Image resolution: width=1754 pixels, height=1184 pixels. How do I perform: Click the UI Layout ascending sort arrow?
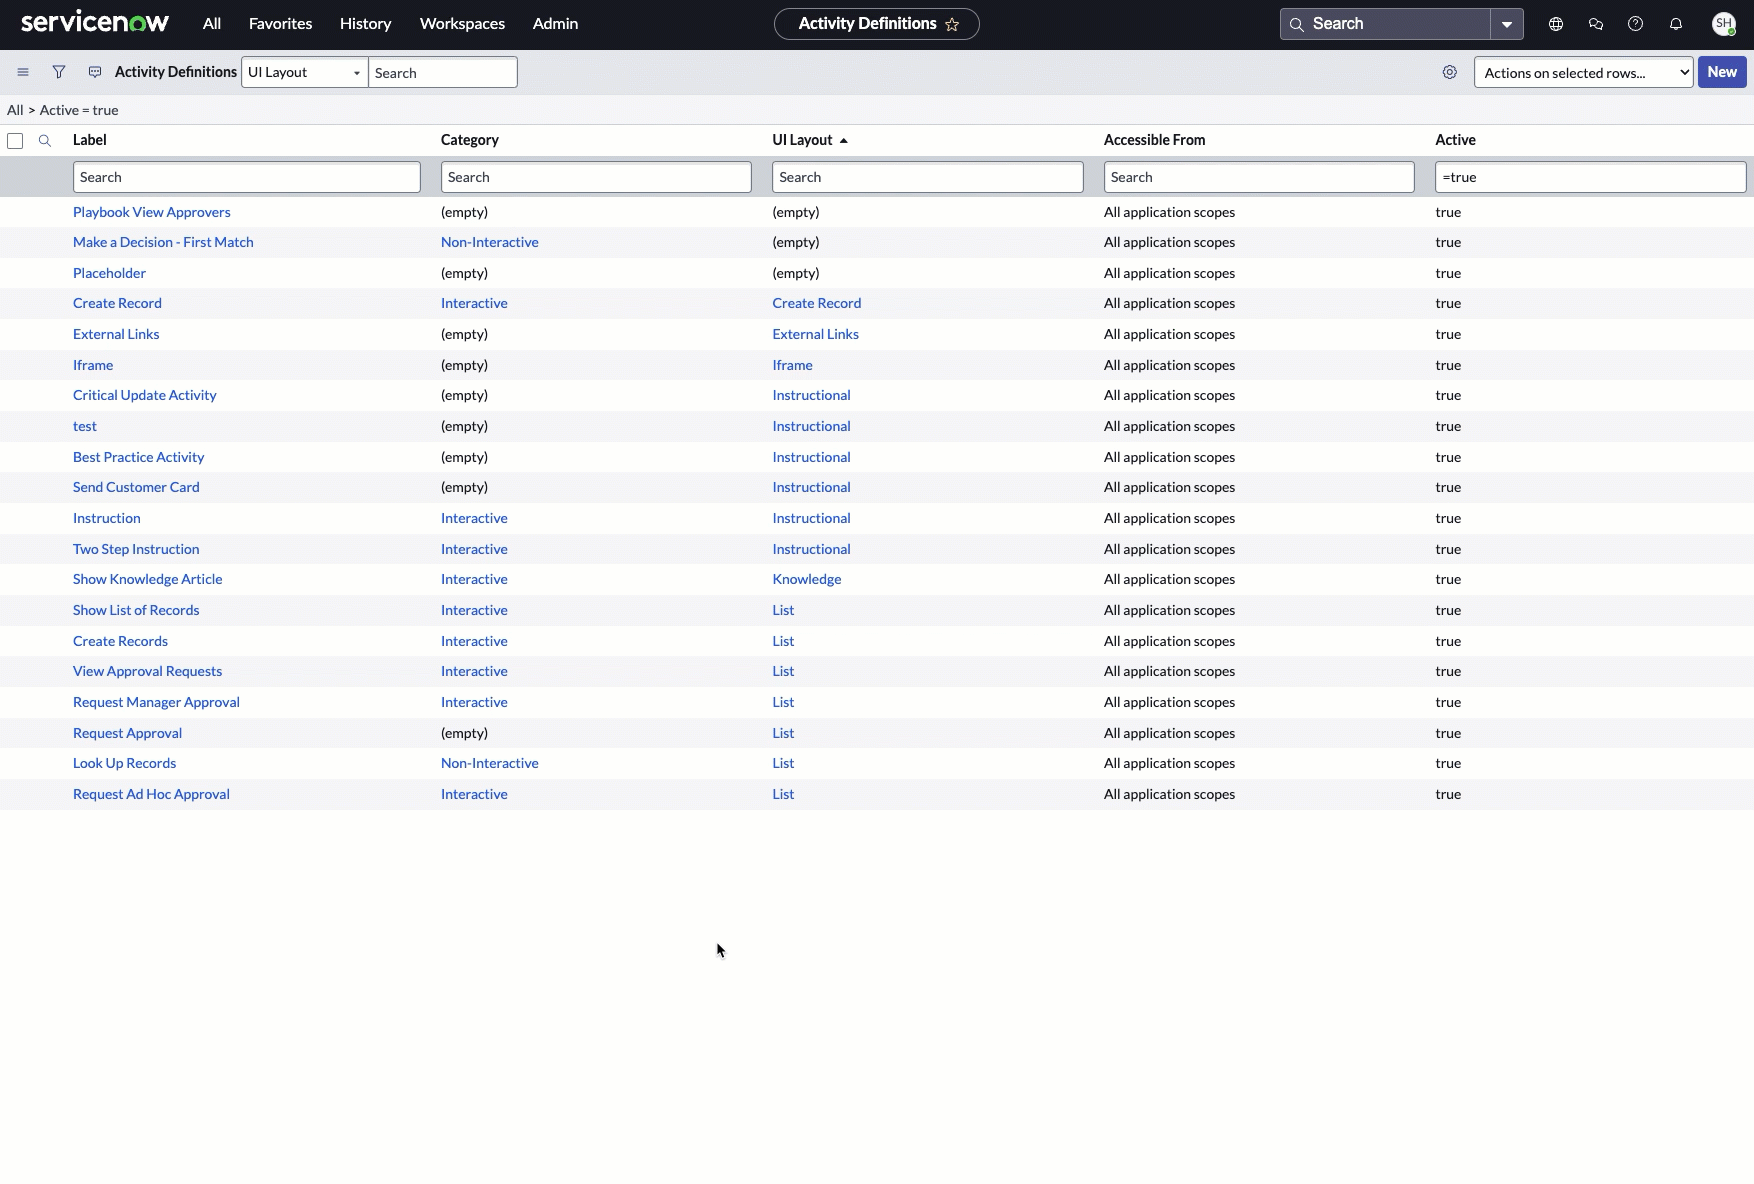click(x=844, y=141)
